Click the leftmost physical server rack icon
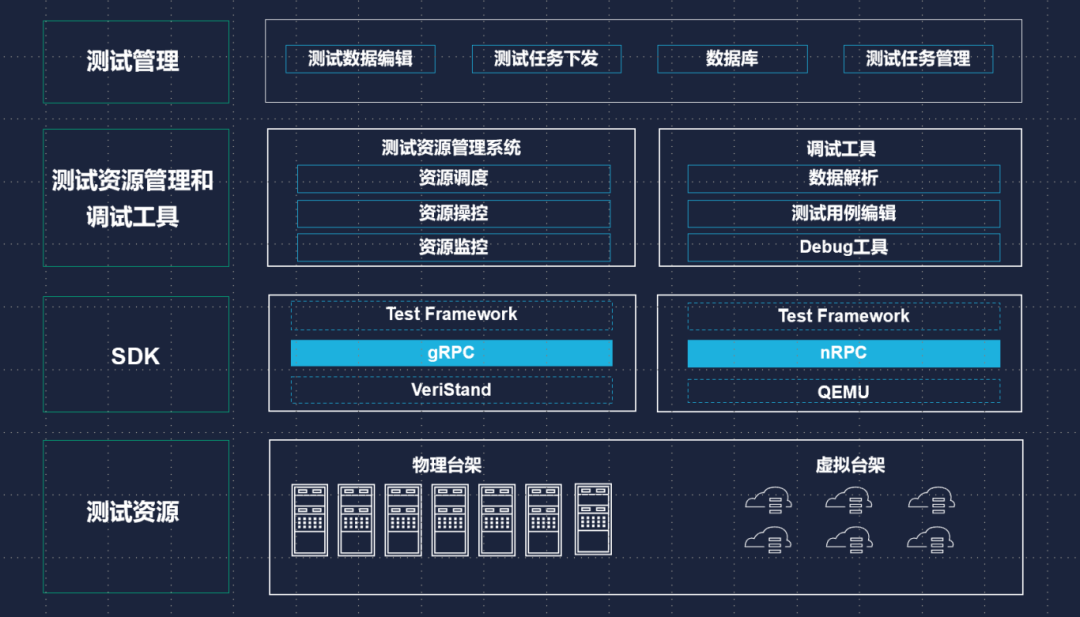1080x617 pixels. click(310, 520)
